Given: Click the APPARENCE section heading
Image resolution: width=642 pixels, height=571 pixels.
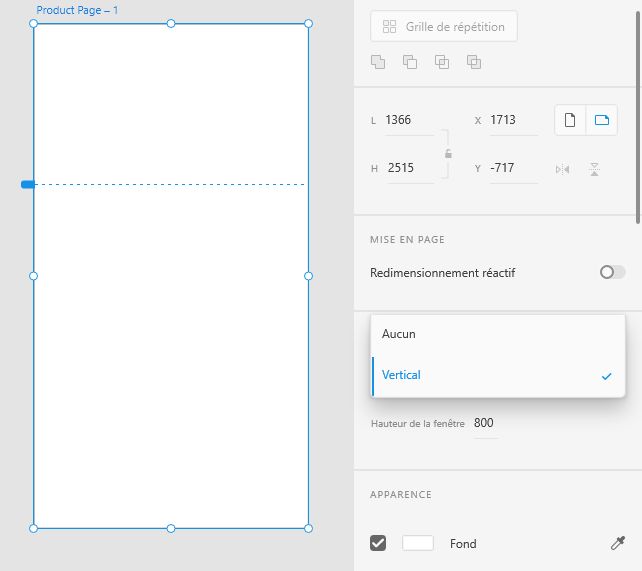Looking at the screenshot, I should point(401,494).
